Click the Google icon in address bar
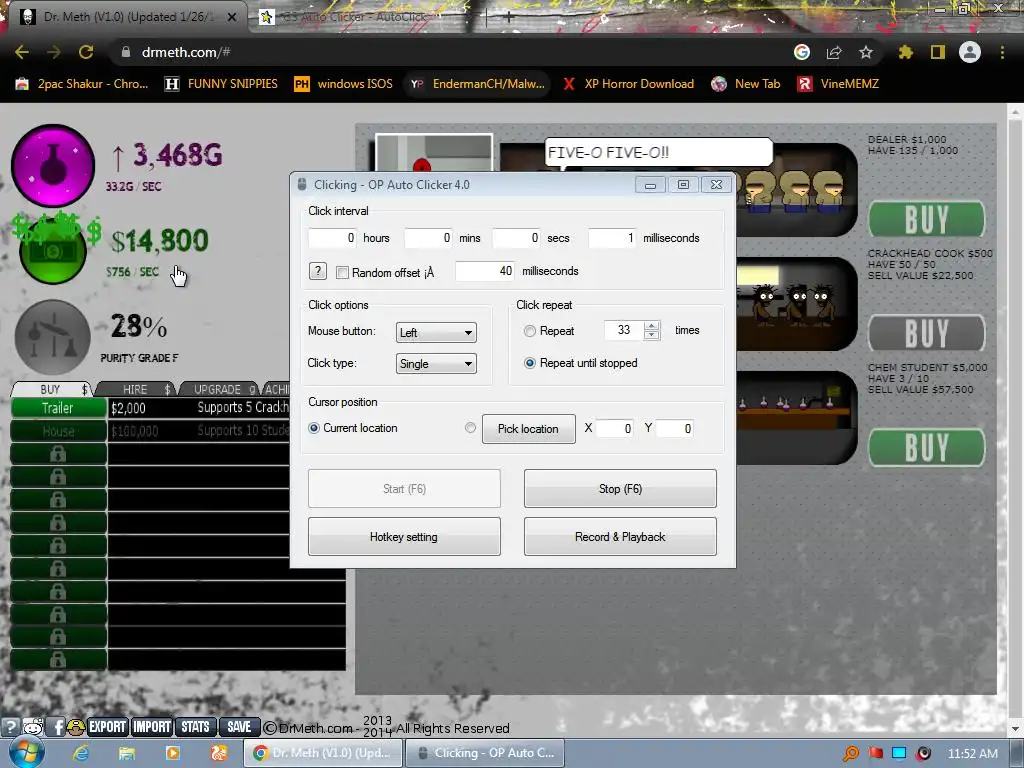 coord(802,52)
